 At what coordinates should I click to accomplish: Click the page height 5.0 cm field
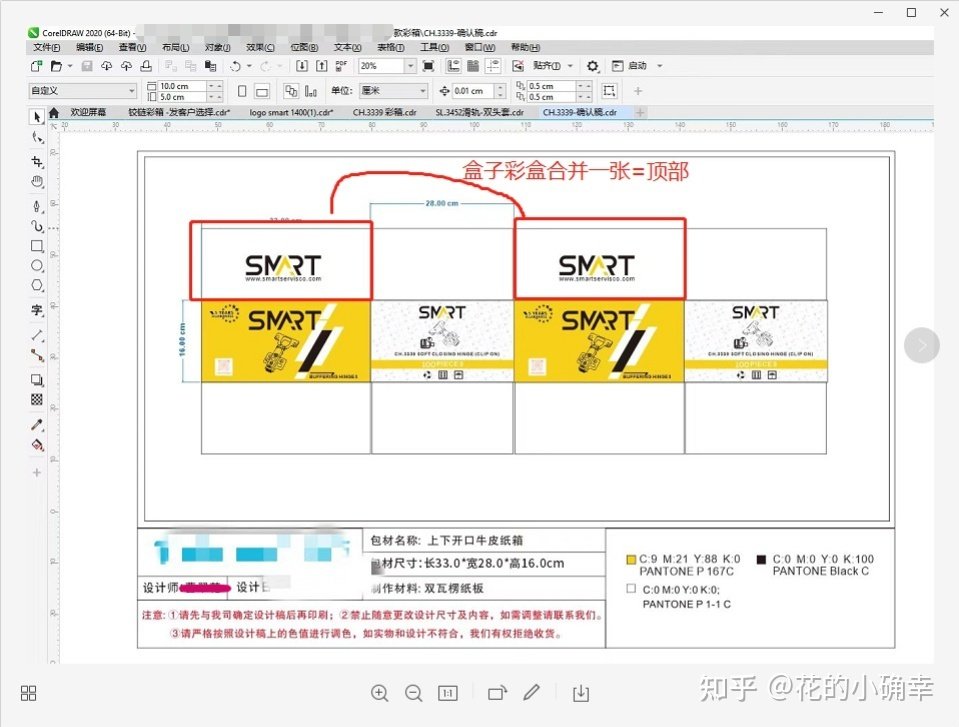pyautogui.click(x=182, y=97)
